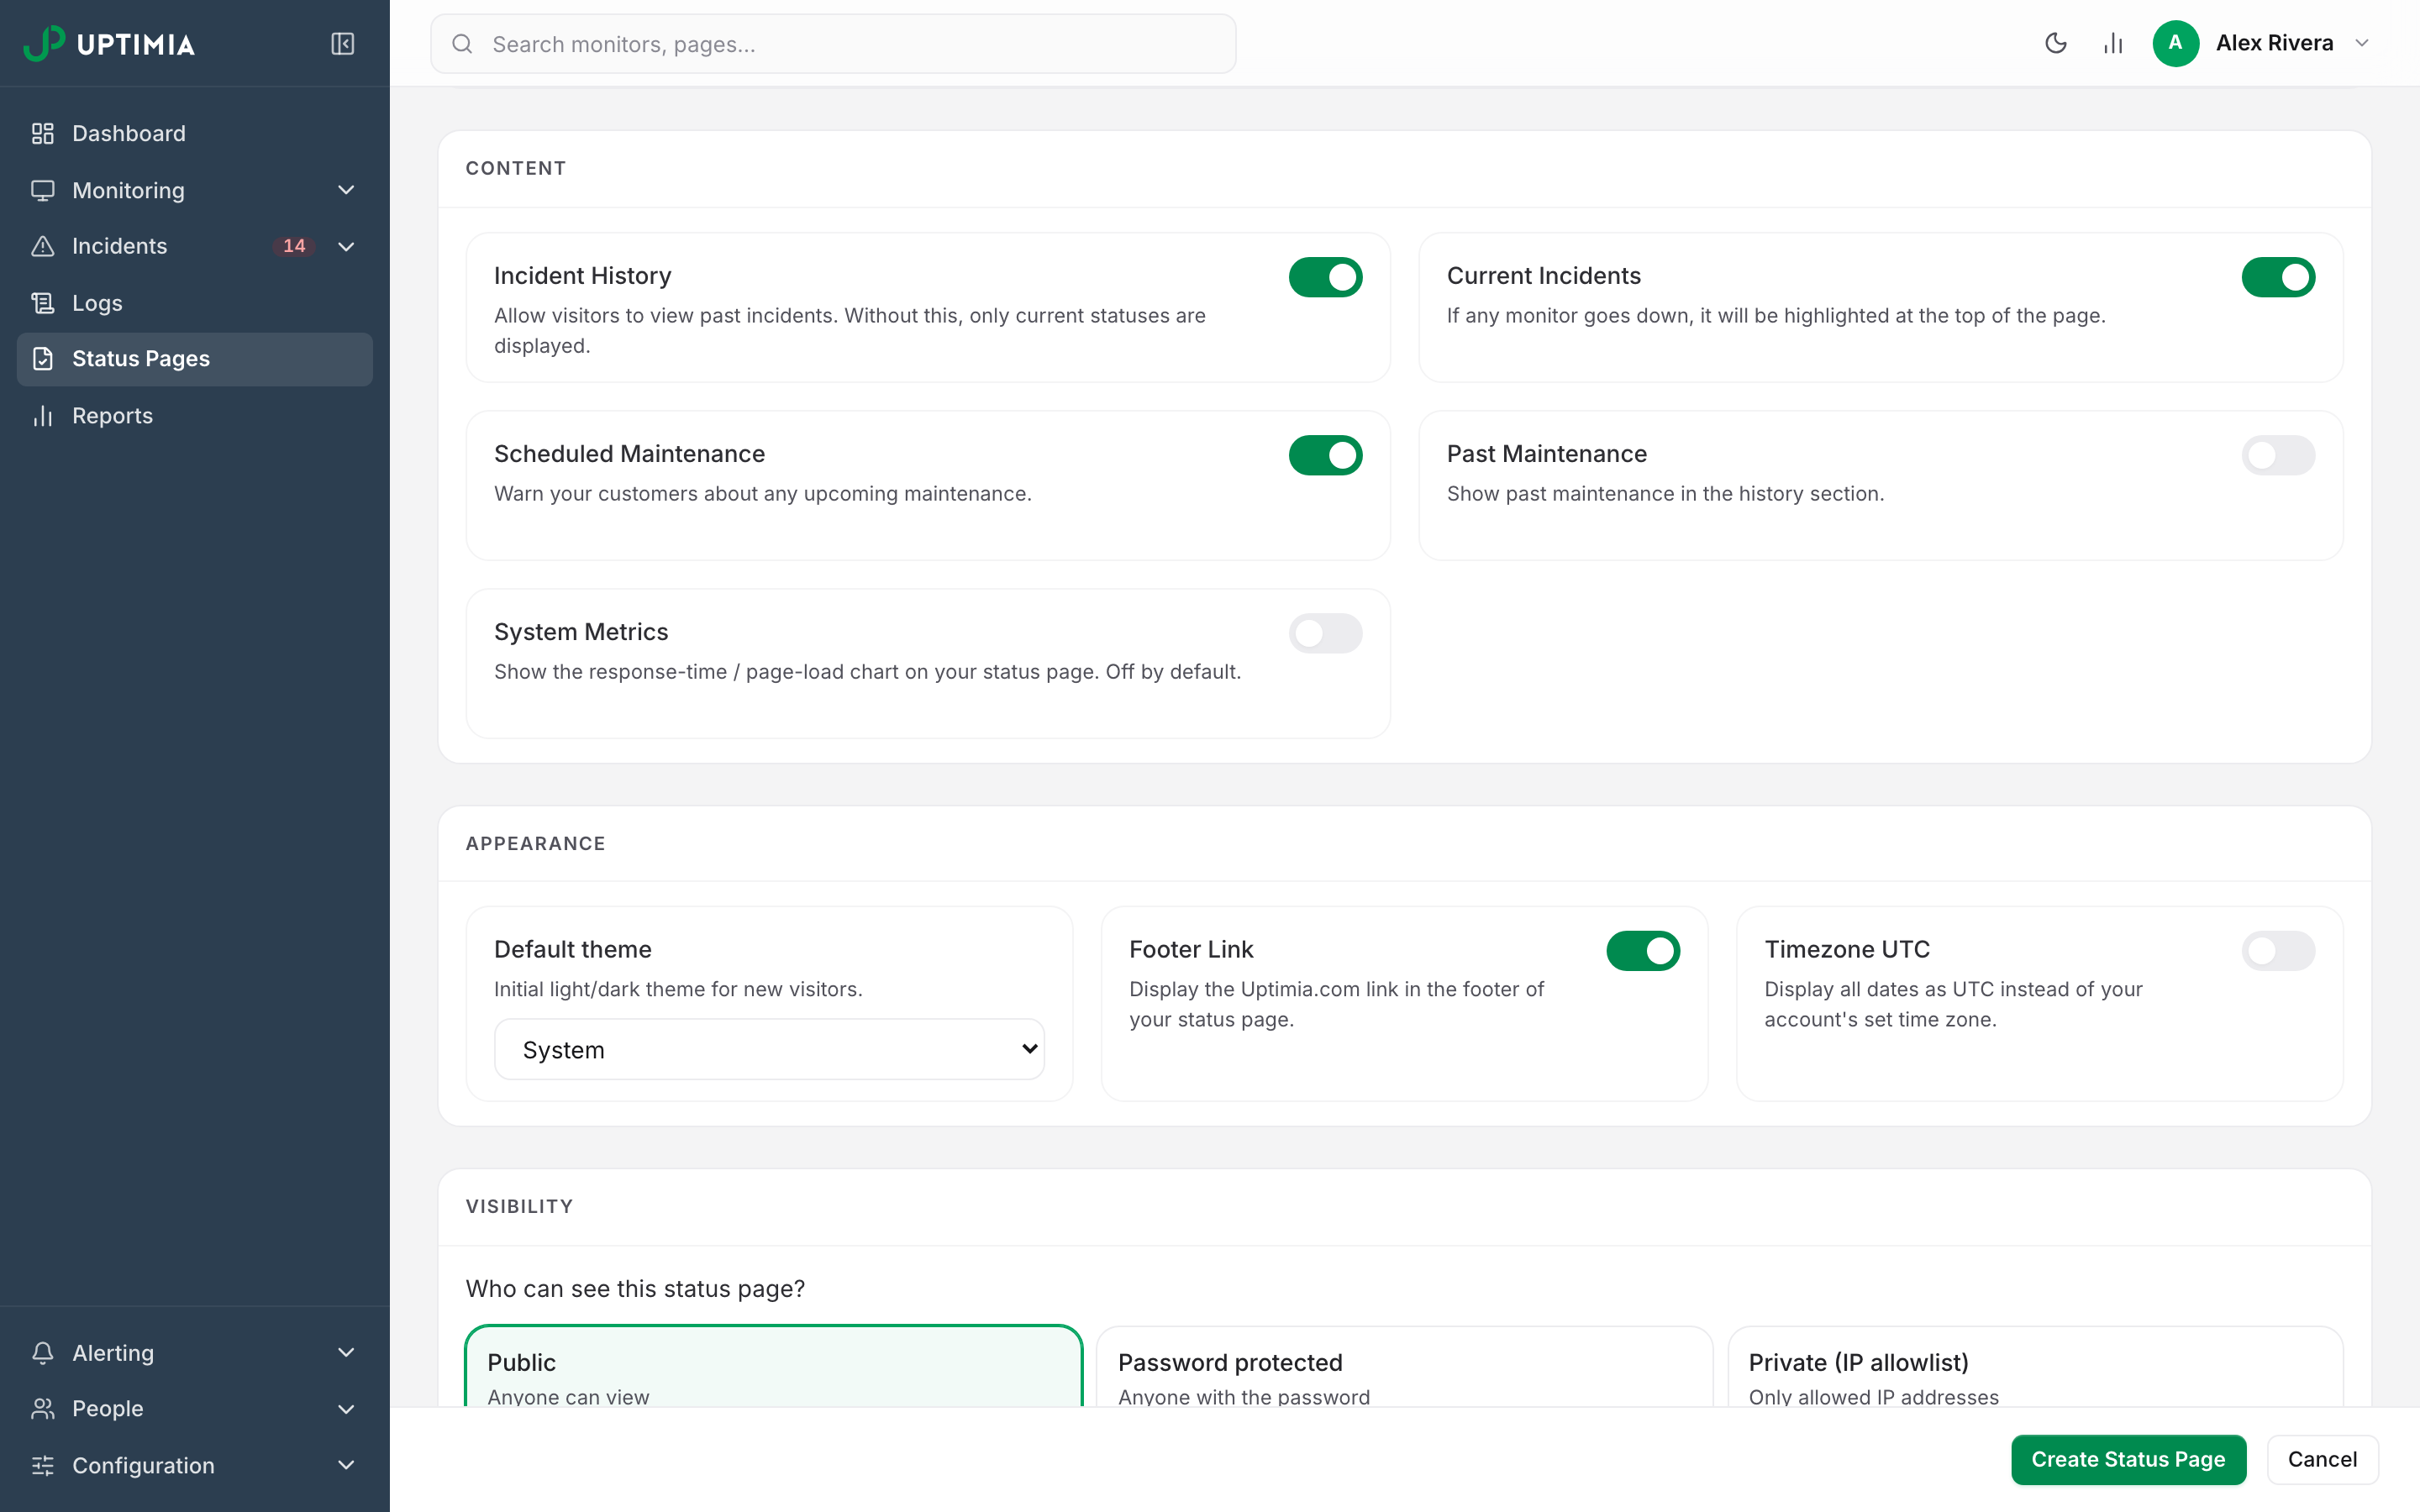Image resolution: width=2420 pixels, height=1512 pixels.
Task: Open Reports from sidebar
Action: [195, 416]
